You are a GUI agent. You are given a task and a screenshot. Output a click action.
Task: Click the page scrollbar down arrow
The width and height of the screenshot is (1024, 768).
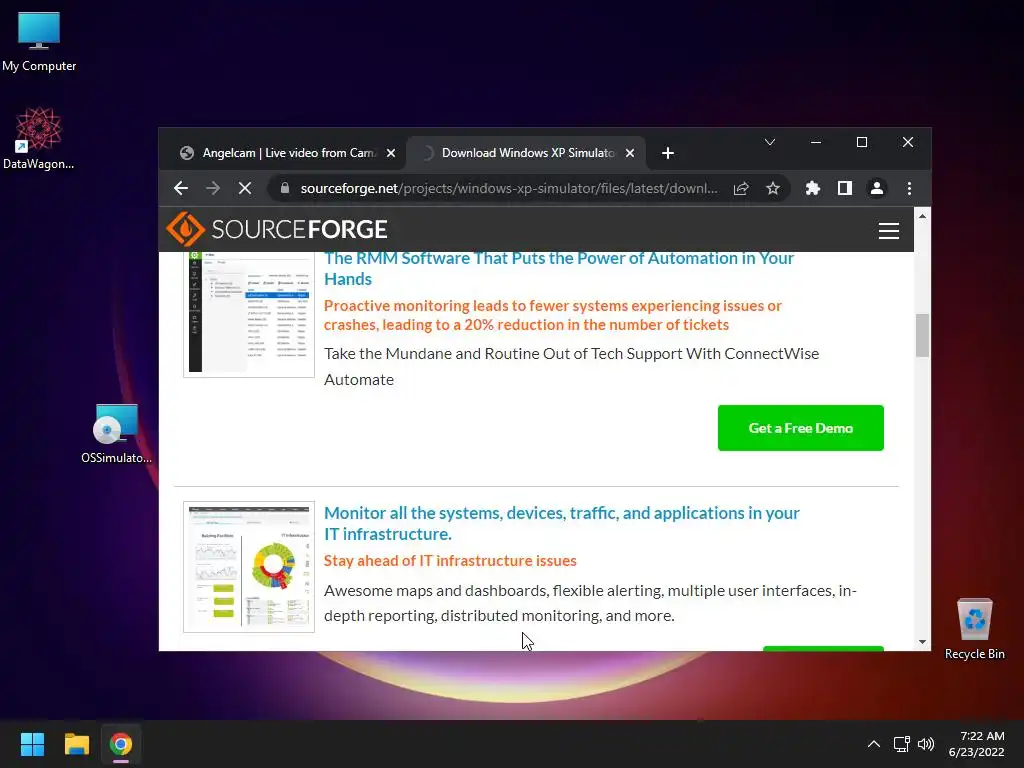pos(922,642)
